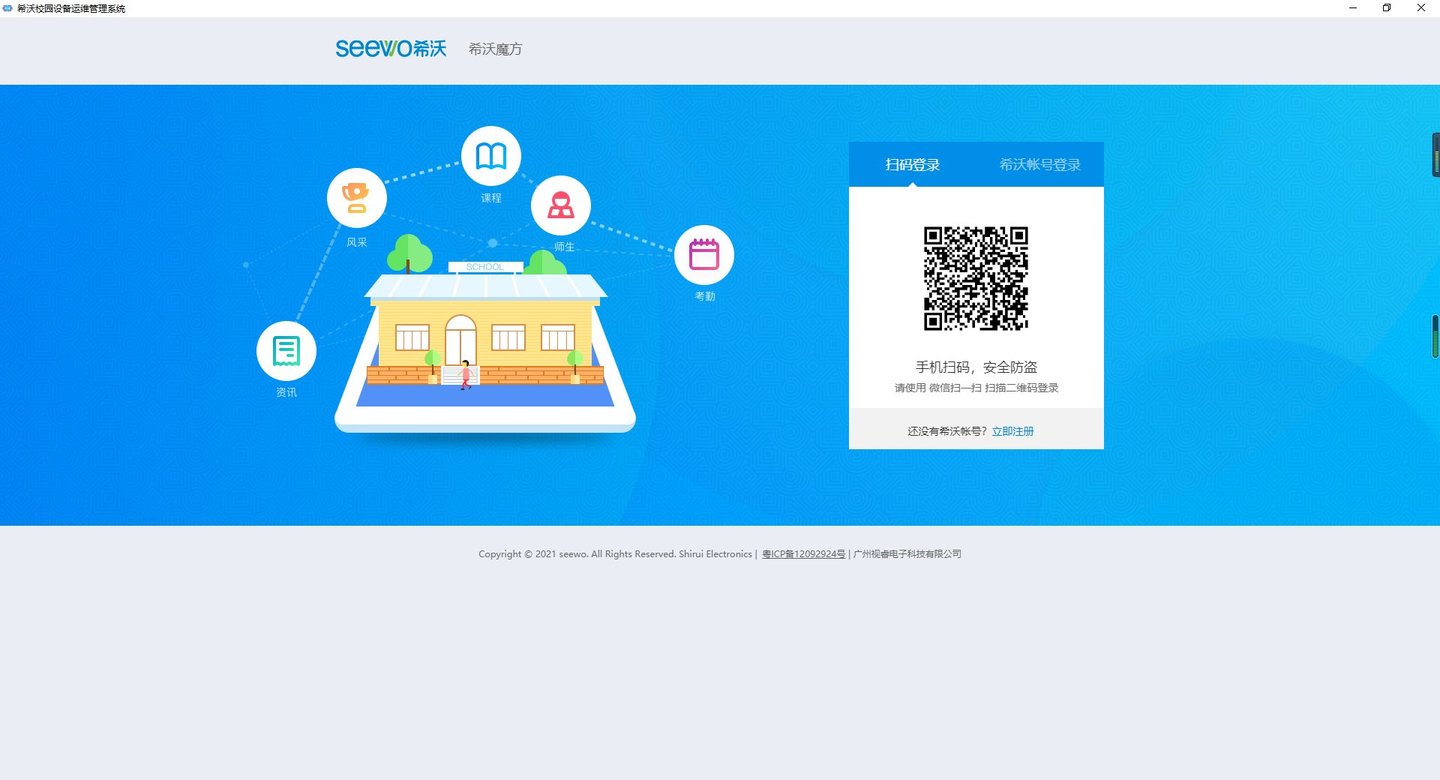Click the 请使用 微信扫一扫 instruction text
1440x780 pixels.
976,388
